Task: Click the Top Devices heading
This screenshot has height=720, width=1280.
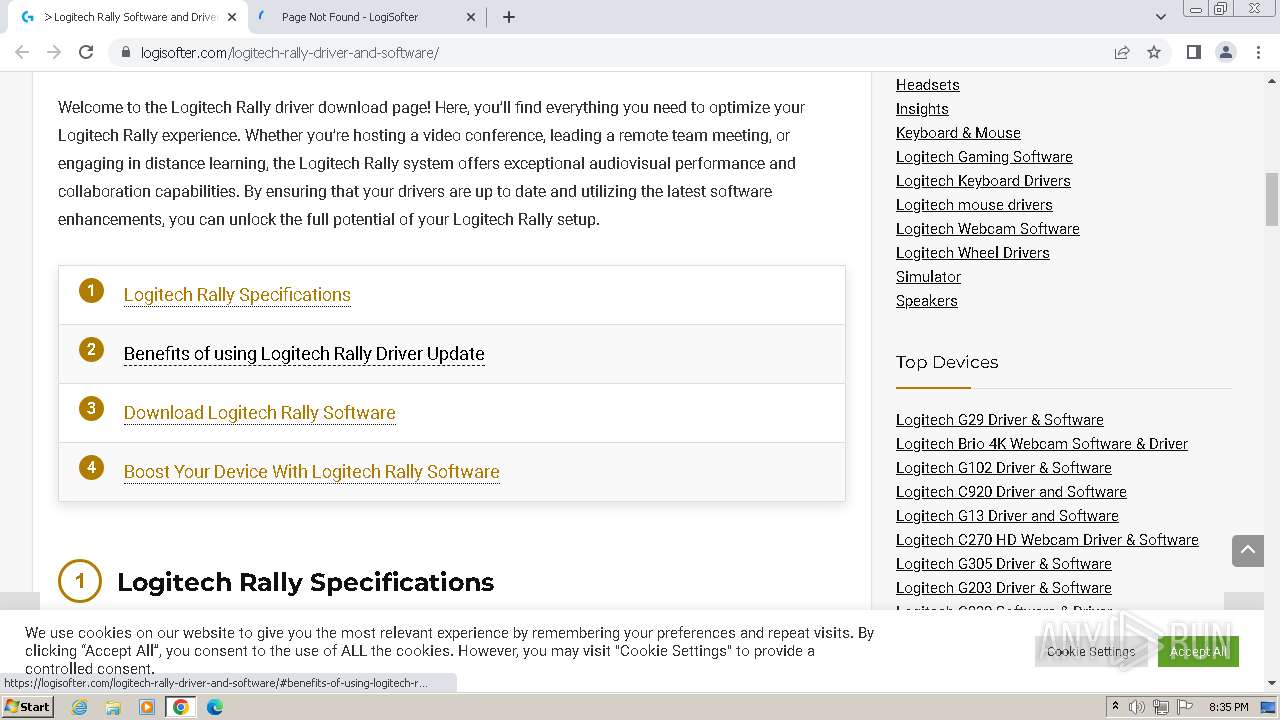Action: pyautogui.click(x=947, y=362)
